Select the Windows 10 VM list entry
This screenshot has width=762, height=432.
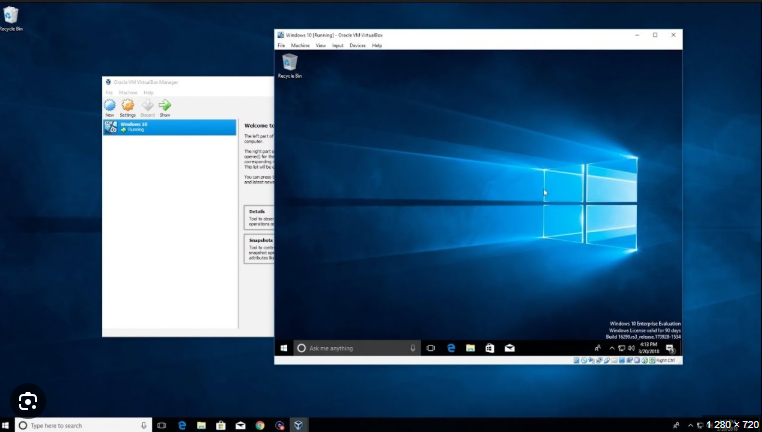[170, 127]
